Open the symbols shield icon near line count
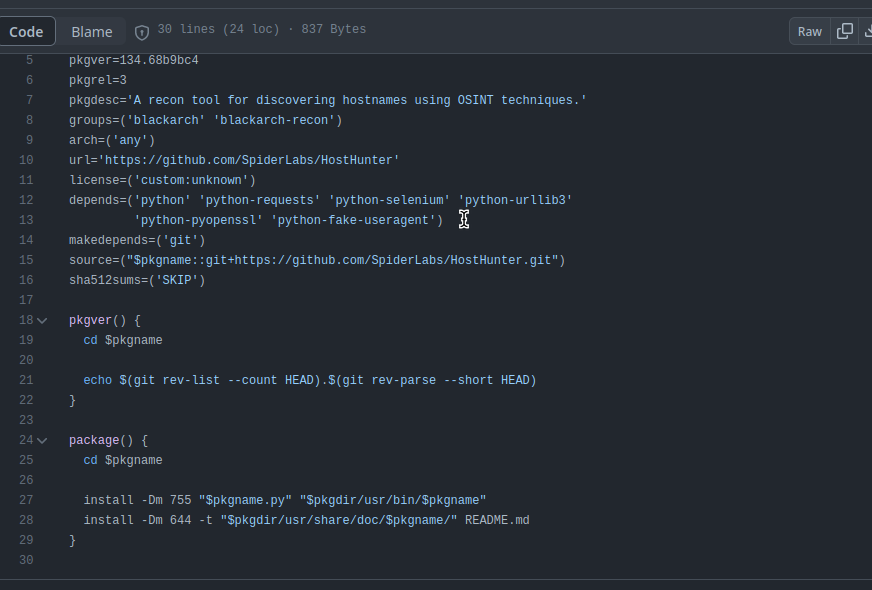 143,31
